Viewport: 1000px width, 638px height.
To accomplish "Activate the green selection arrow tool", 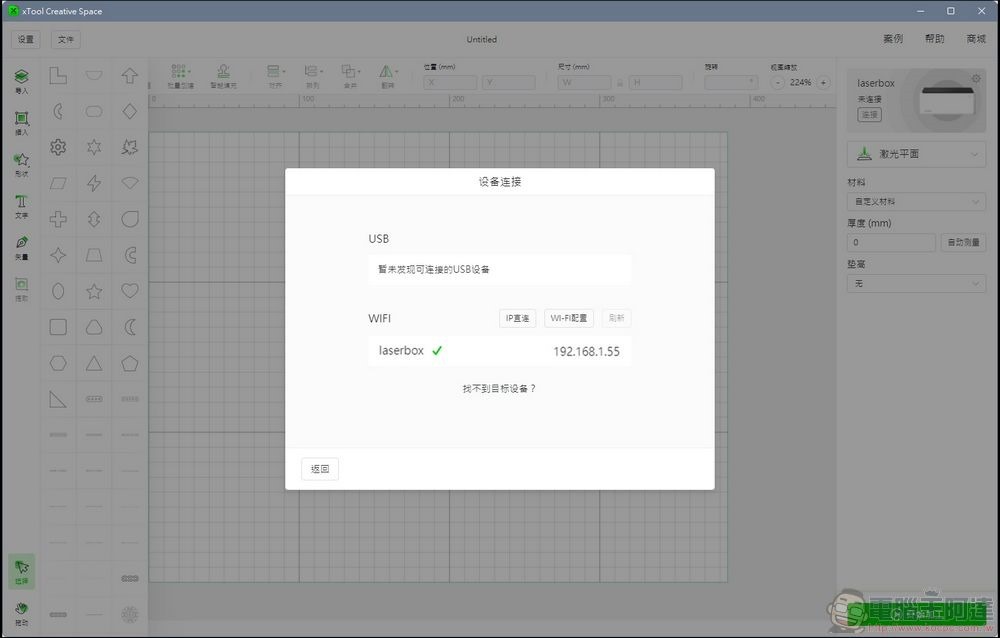I will [22, 571].
